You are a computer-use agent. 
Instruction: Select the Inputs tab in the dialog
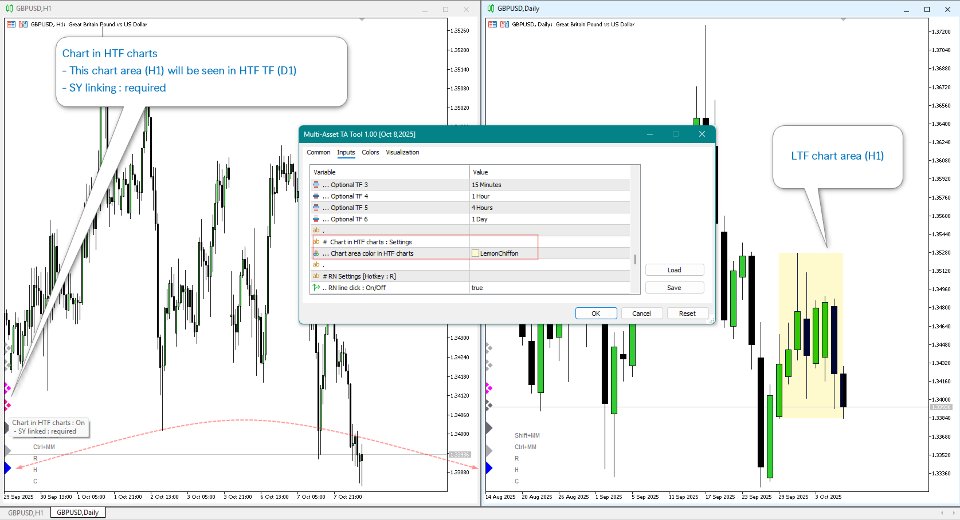346,153
